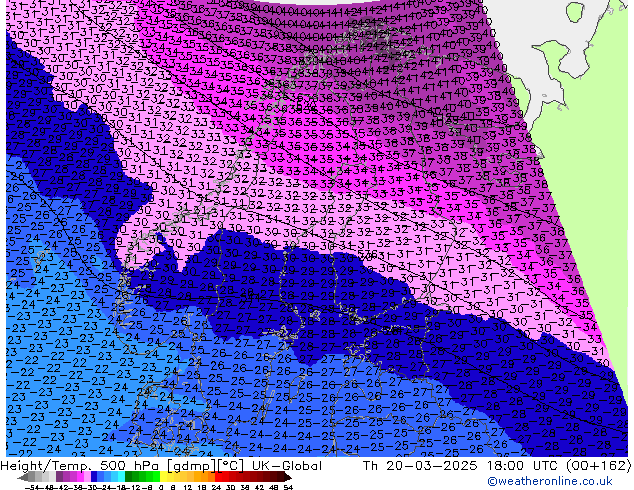Image resolution: width=634 pixels, height=490 pixels.
Task: Pick the bright magenta swatch on the legend
Action: pos(80,478)
